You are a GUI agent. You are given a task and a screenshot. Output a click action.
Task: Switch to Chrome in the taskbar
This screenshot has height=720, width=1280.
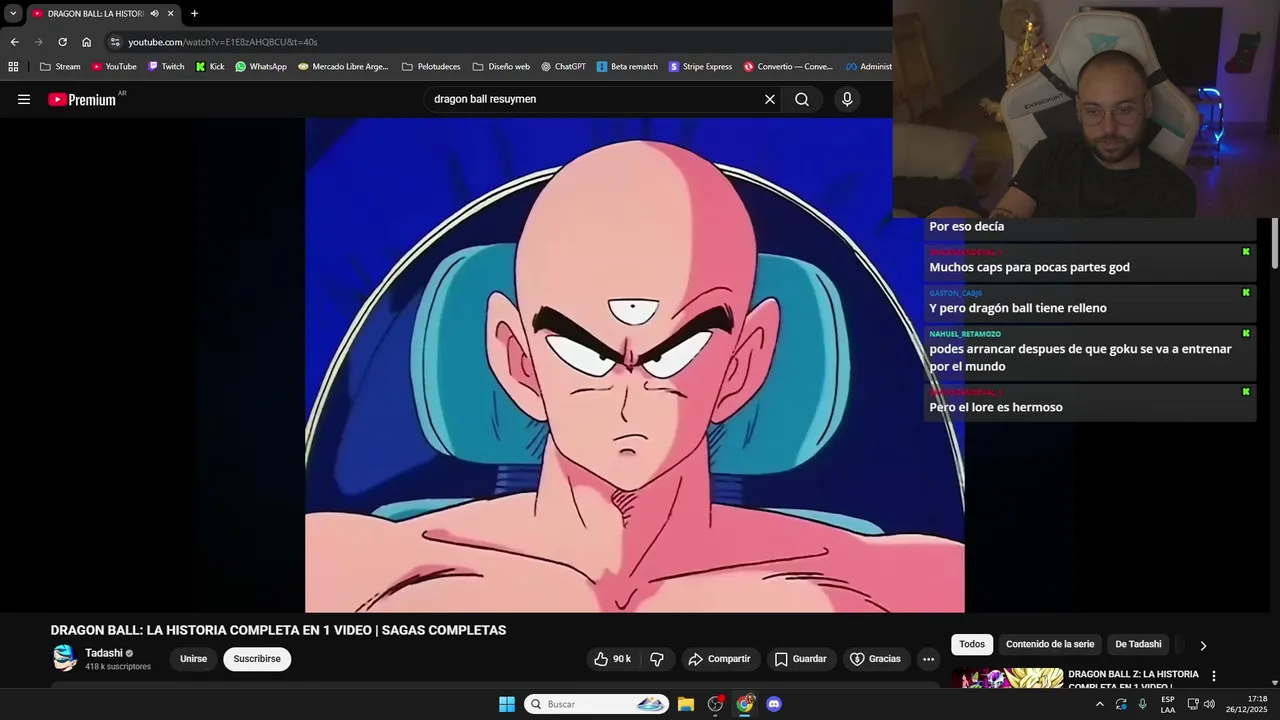(745, 704)
